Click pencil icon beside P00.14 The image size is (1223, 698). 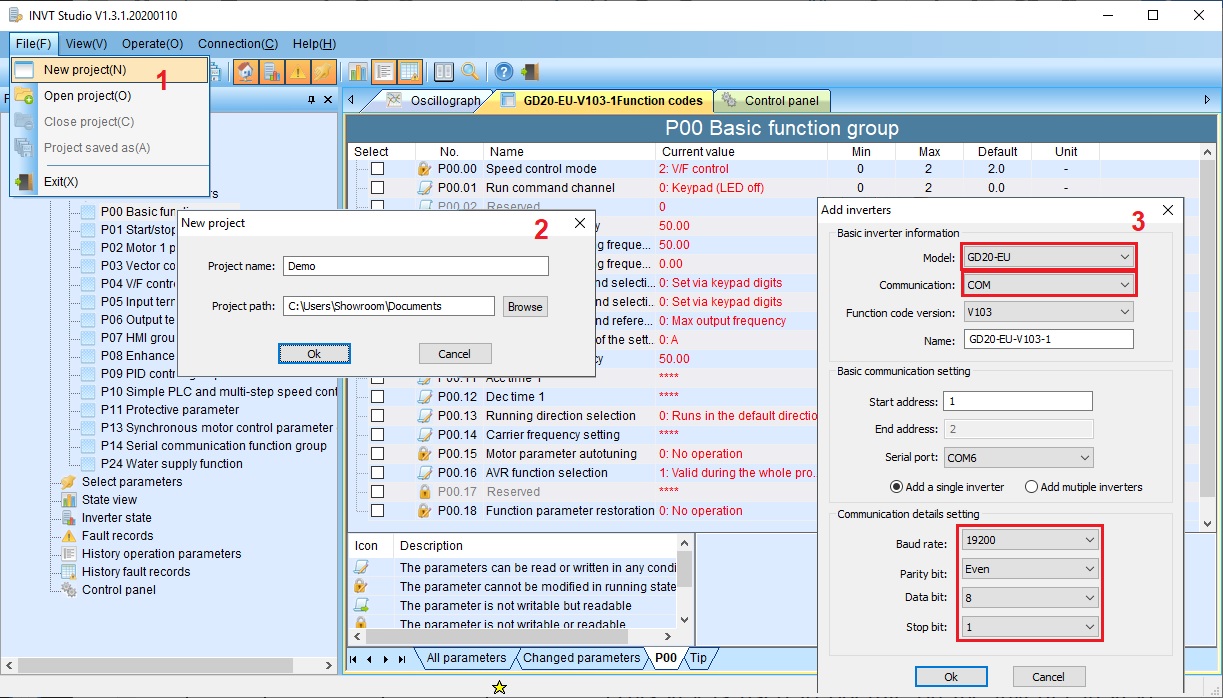424,435
